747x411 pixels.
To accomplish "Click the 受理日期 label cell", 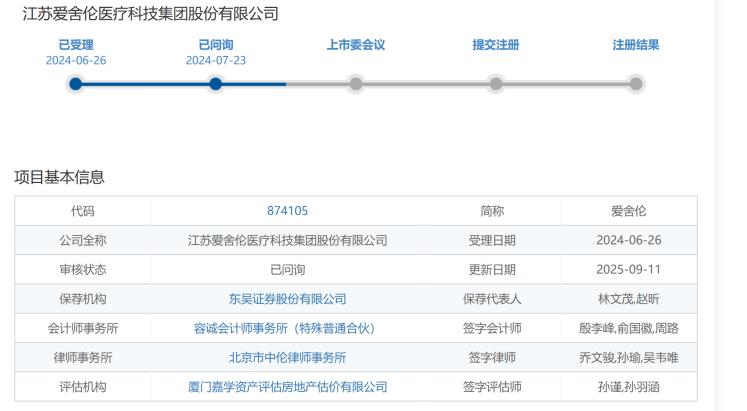I will click(x=492, y=240).
